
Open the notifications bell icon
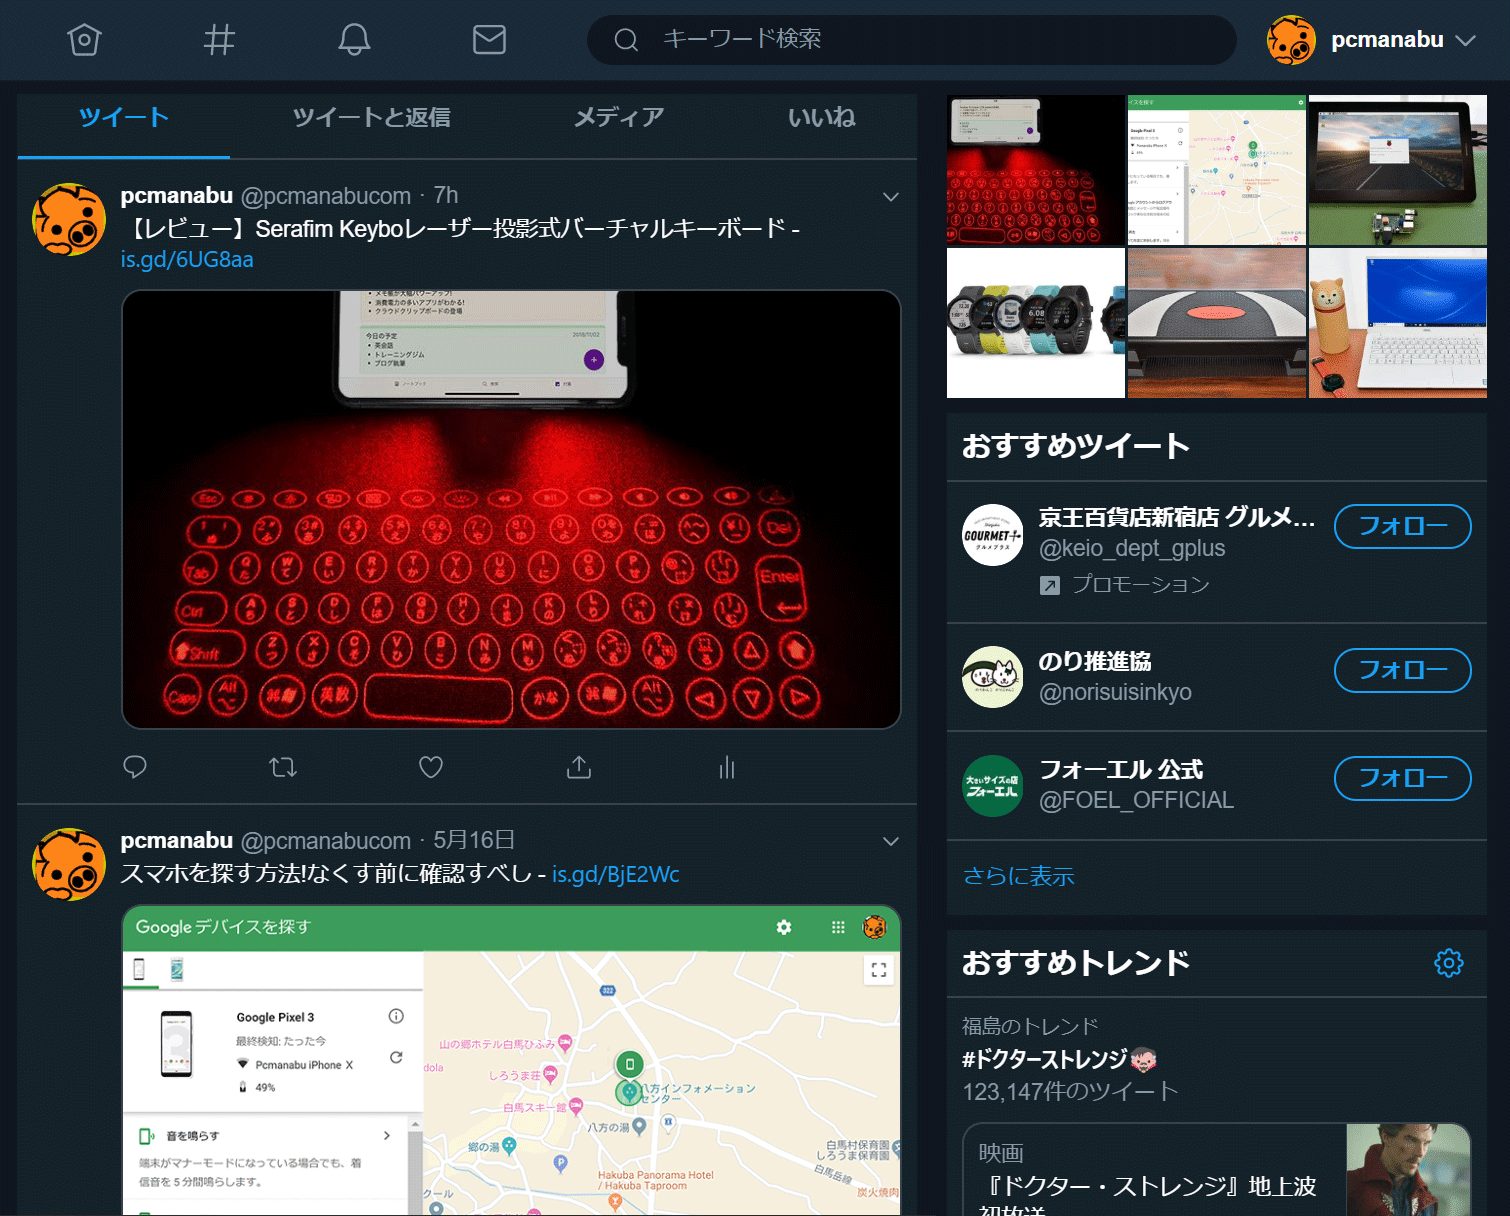(x=354, y=40)
